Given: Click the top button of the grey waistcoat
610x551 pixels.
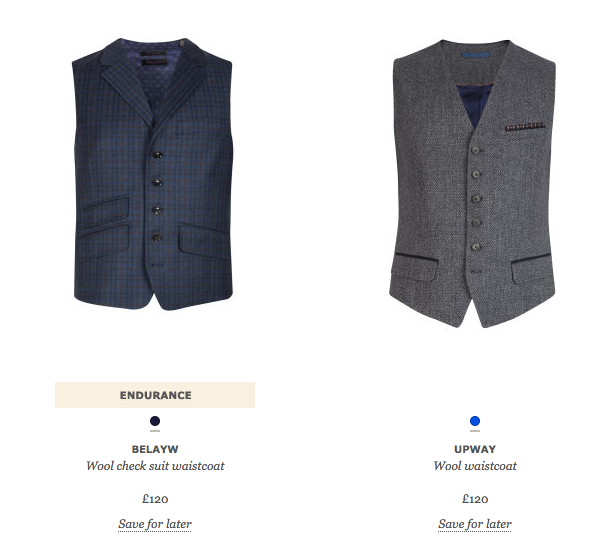Looking at the screenshot, I should pyautogui.click(x=476, y=150).
